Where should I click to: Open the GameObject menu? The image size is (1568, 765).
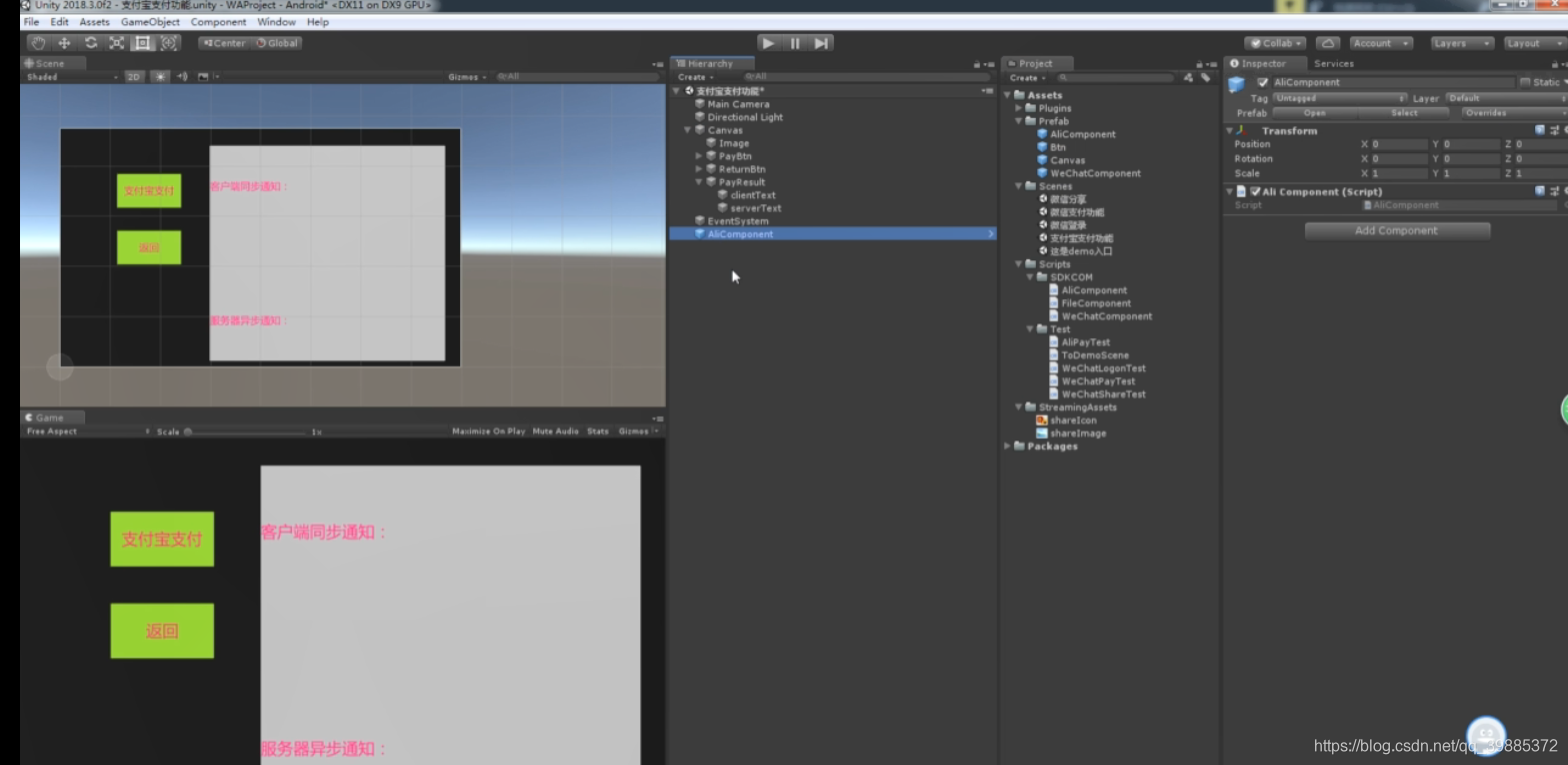tap(150, 21)
